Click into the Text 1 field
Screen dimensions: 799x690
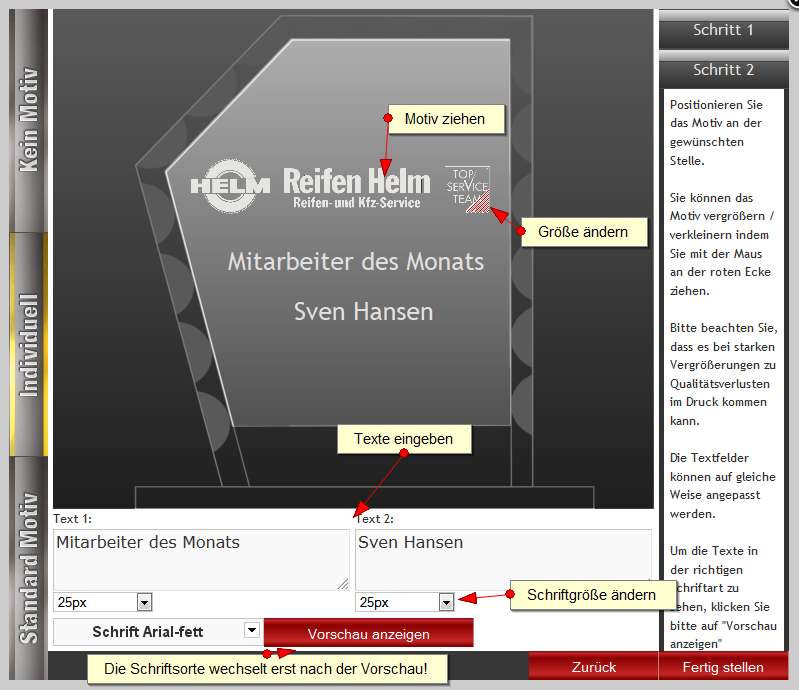point(201,560)
